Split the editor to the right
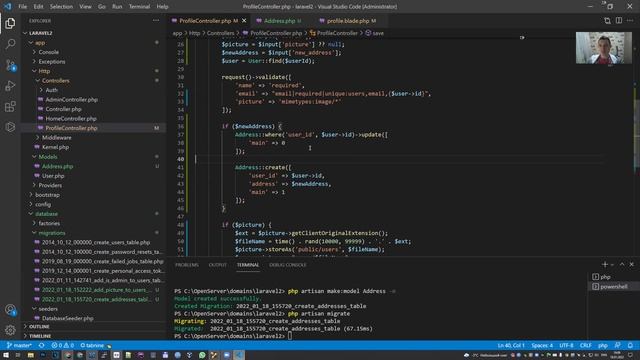The height and width of the screenshot is (360, 640). click(619, 20)
